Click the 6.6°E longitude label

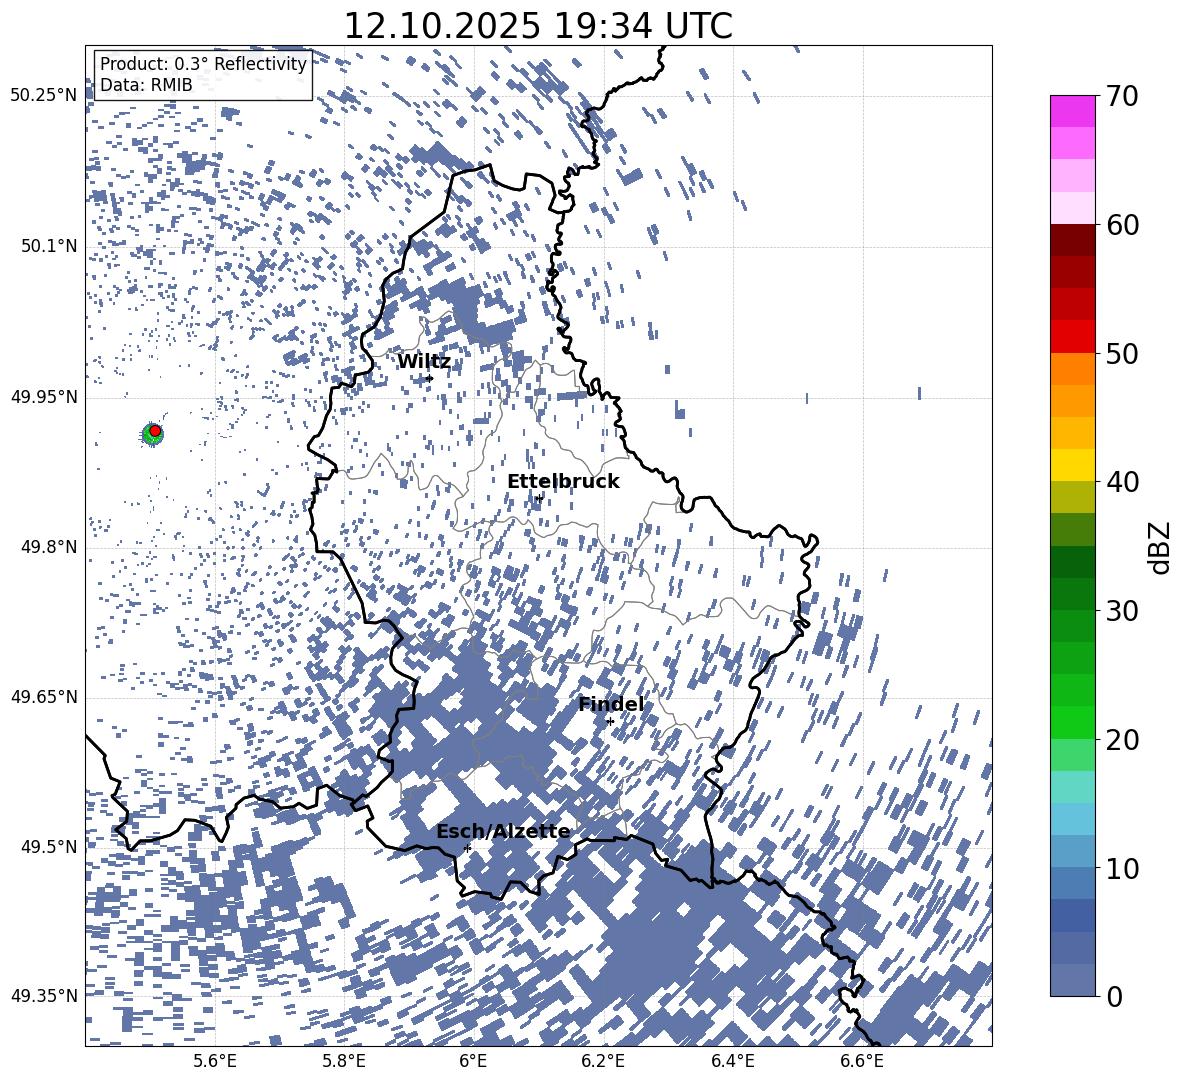862,1061
